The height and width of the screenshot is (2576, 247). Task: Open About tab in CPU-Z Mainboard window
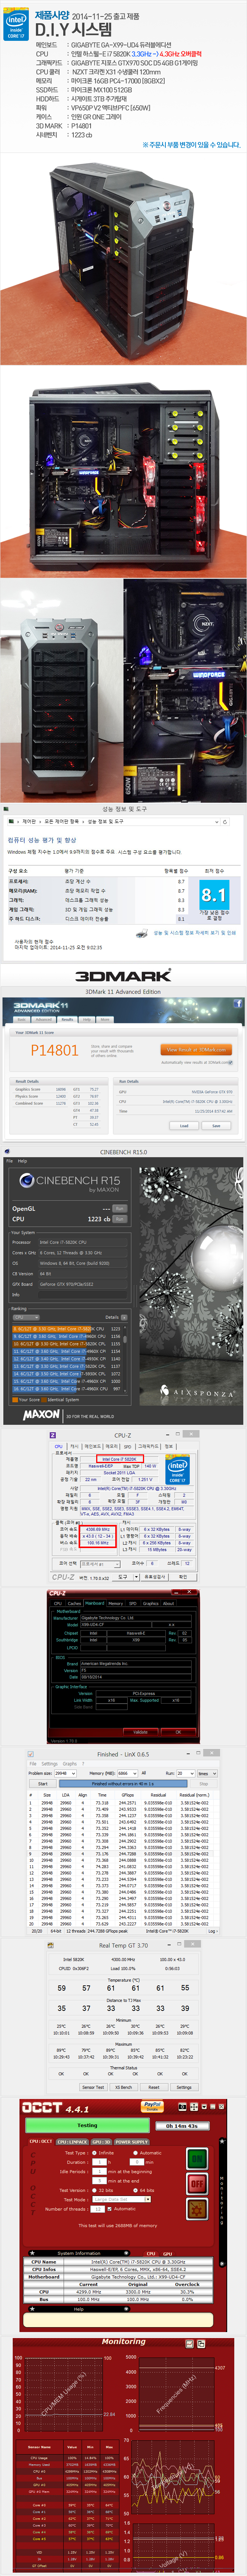170,1603
